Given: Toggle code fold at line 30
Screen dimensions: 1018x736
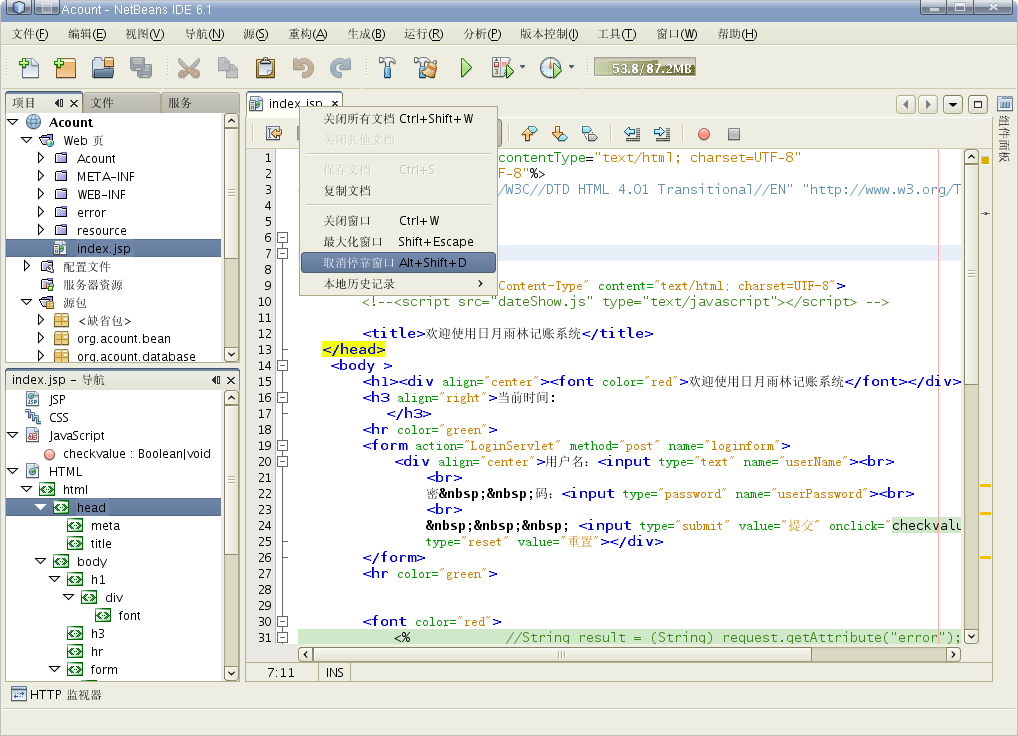Looking at the screenshot, I should [282, 621].
